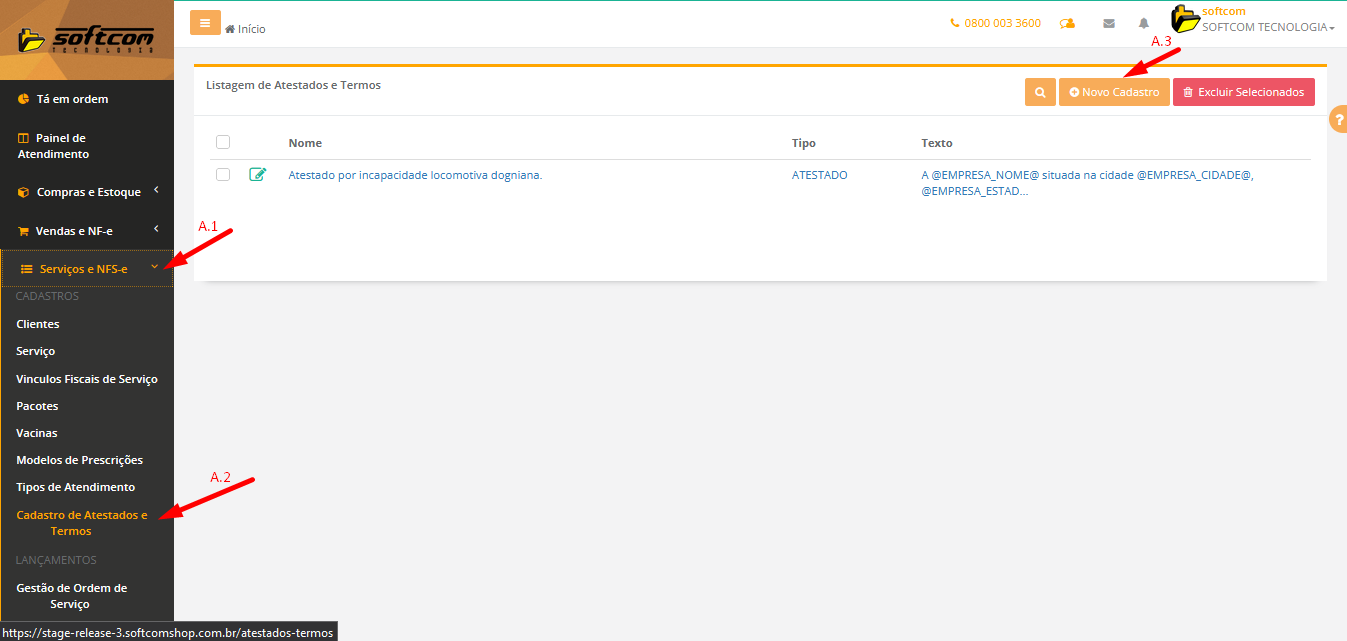Click the chat support icon in header

point(1067,23)
